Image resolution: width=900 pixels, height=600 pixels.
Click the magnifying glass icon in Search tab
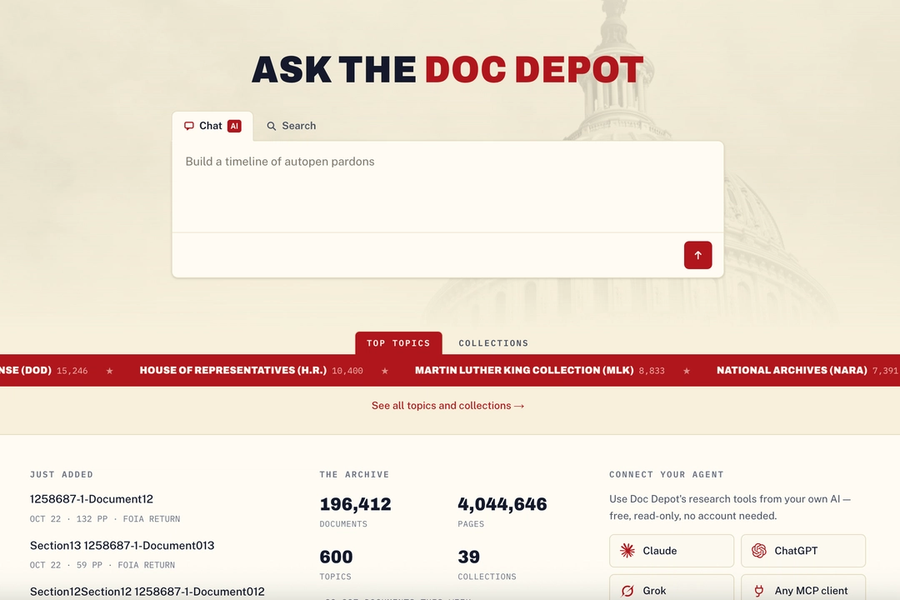click(271, 126)
